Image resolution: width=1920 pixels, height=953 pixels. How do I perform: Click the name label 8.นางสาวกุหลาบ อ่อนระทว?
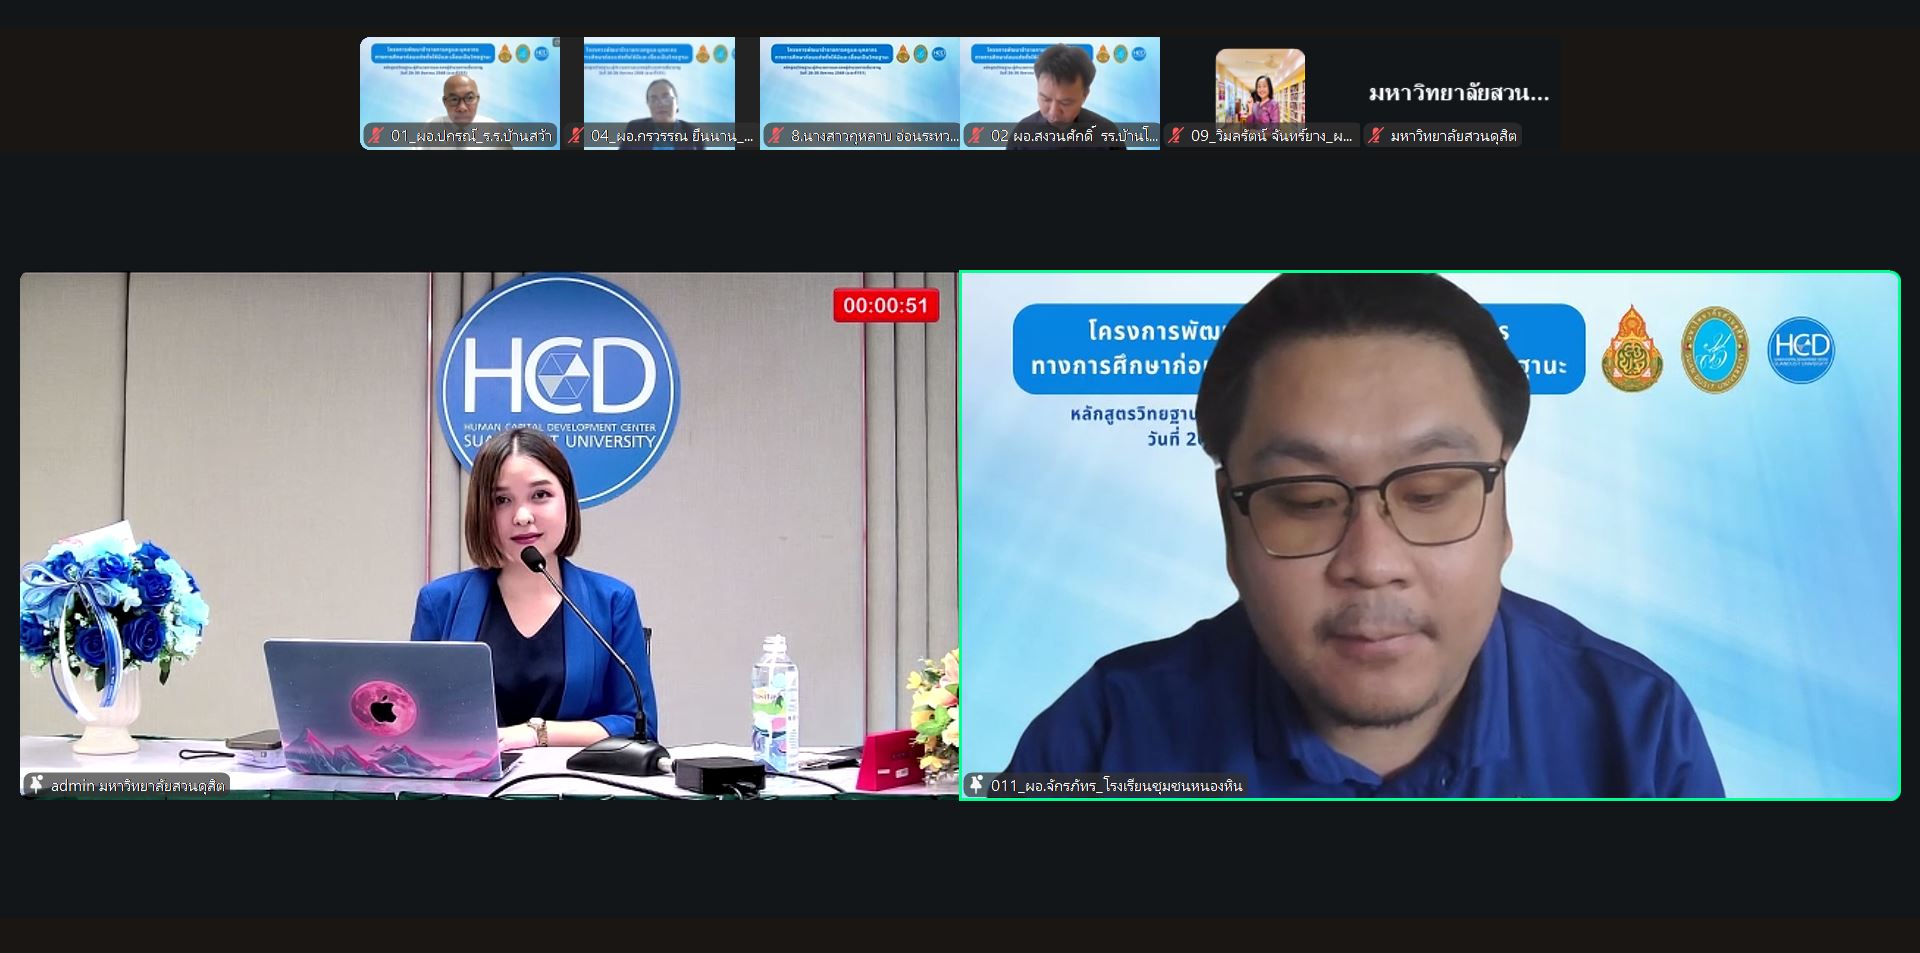(x=874, y=136)
